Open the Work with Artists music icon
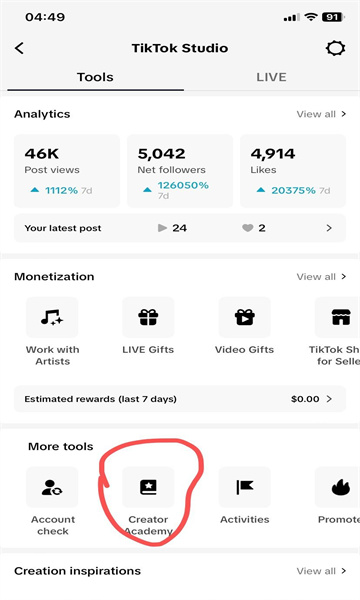The width and height of the screenshot is (360, 600). point(52,317)
